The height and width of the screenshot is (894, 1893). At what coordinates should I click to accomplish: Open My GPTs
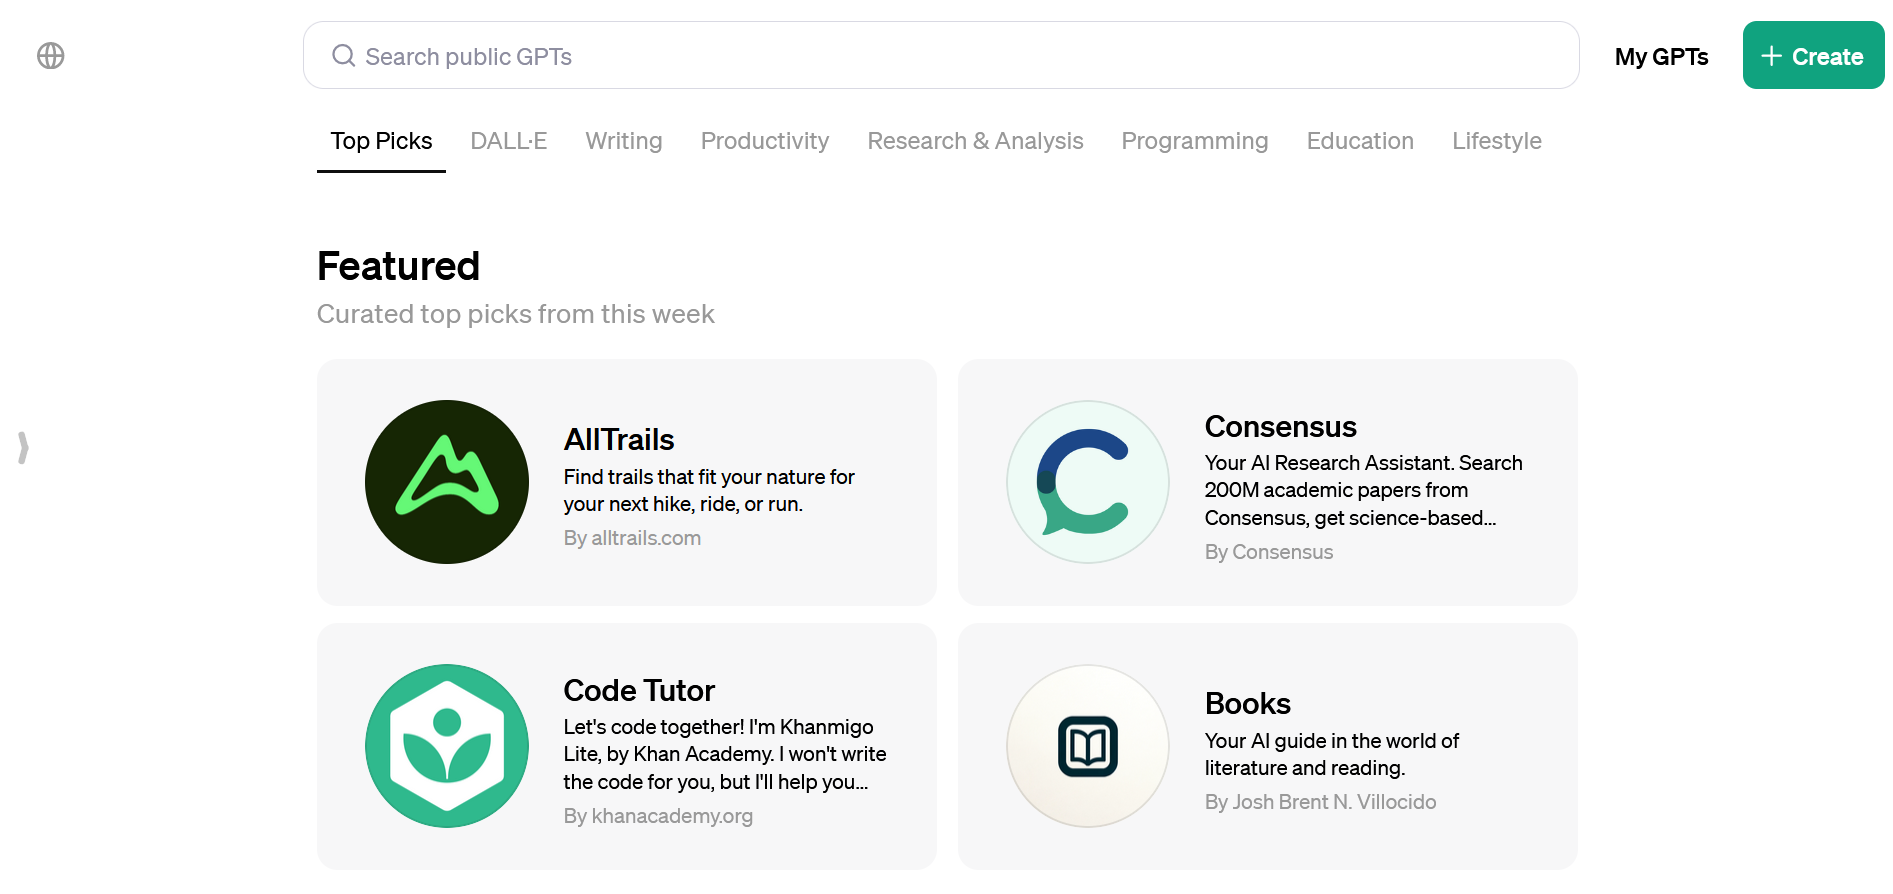point(1661,57)
